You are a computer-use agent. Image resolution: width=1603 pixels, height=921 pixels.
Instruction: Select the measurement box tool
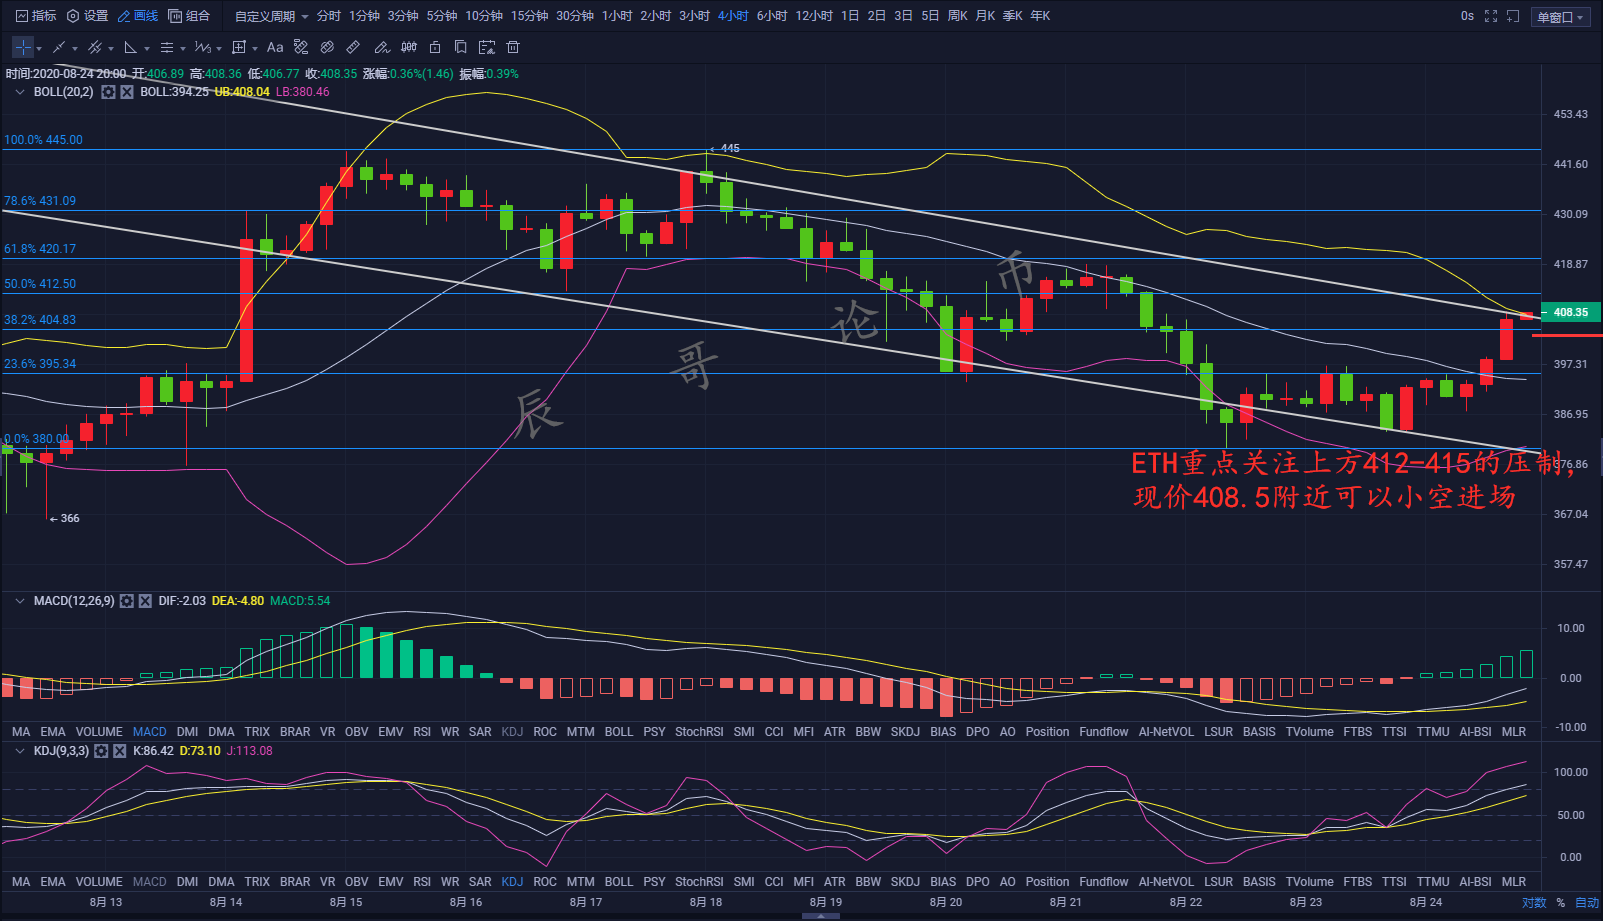coord(239,47)
